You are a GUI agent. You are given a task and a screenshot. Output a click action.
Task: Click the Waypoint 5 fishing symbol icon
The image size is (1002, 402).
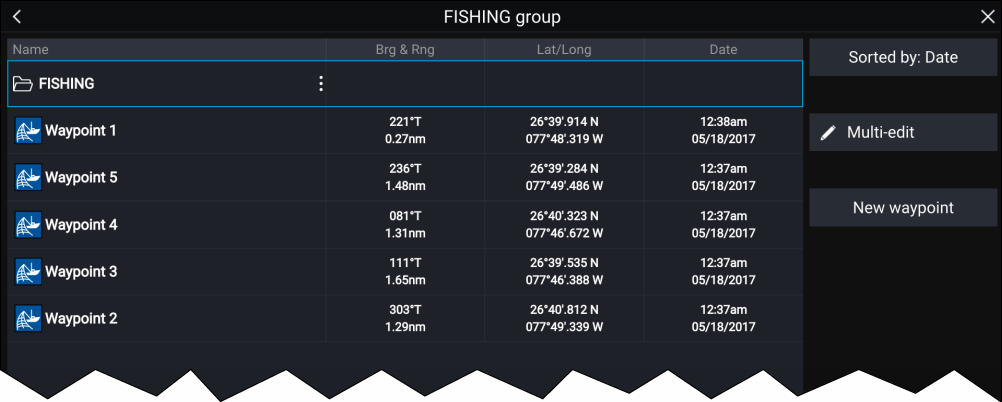point(28,177)
